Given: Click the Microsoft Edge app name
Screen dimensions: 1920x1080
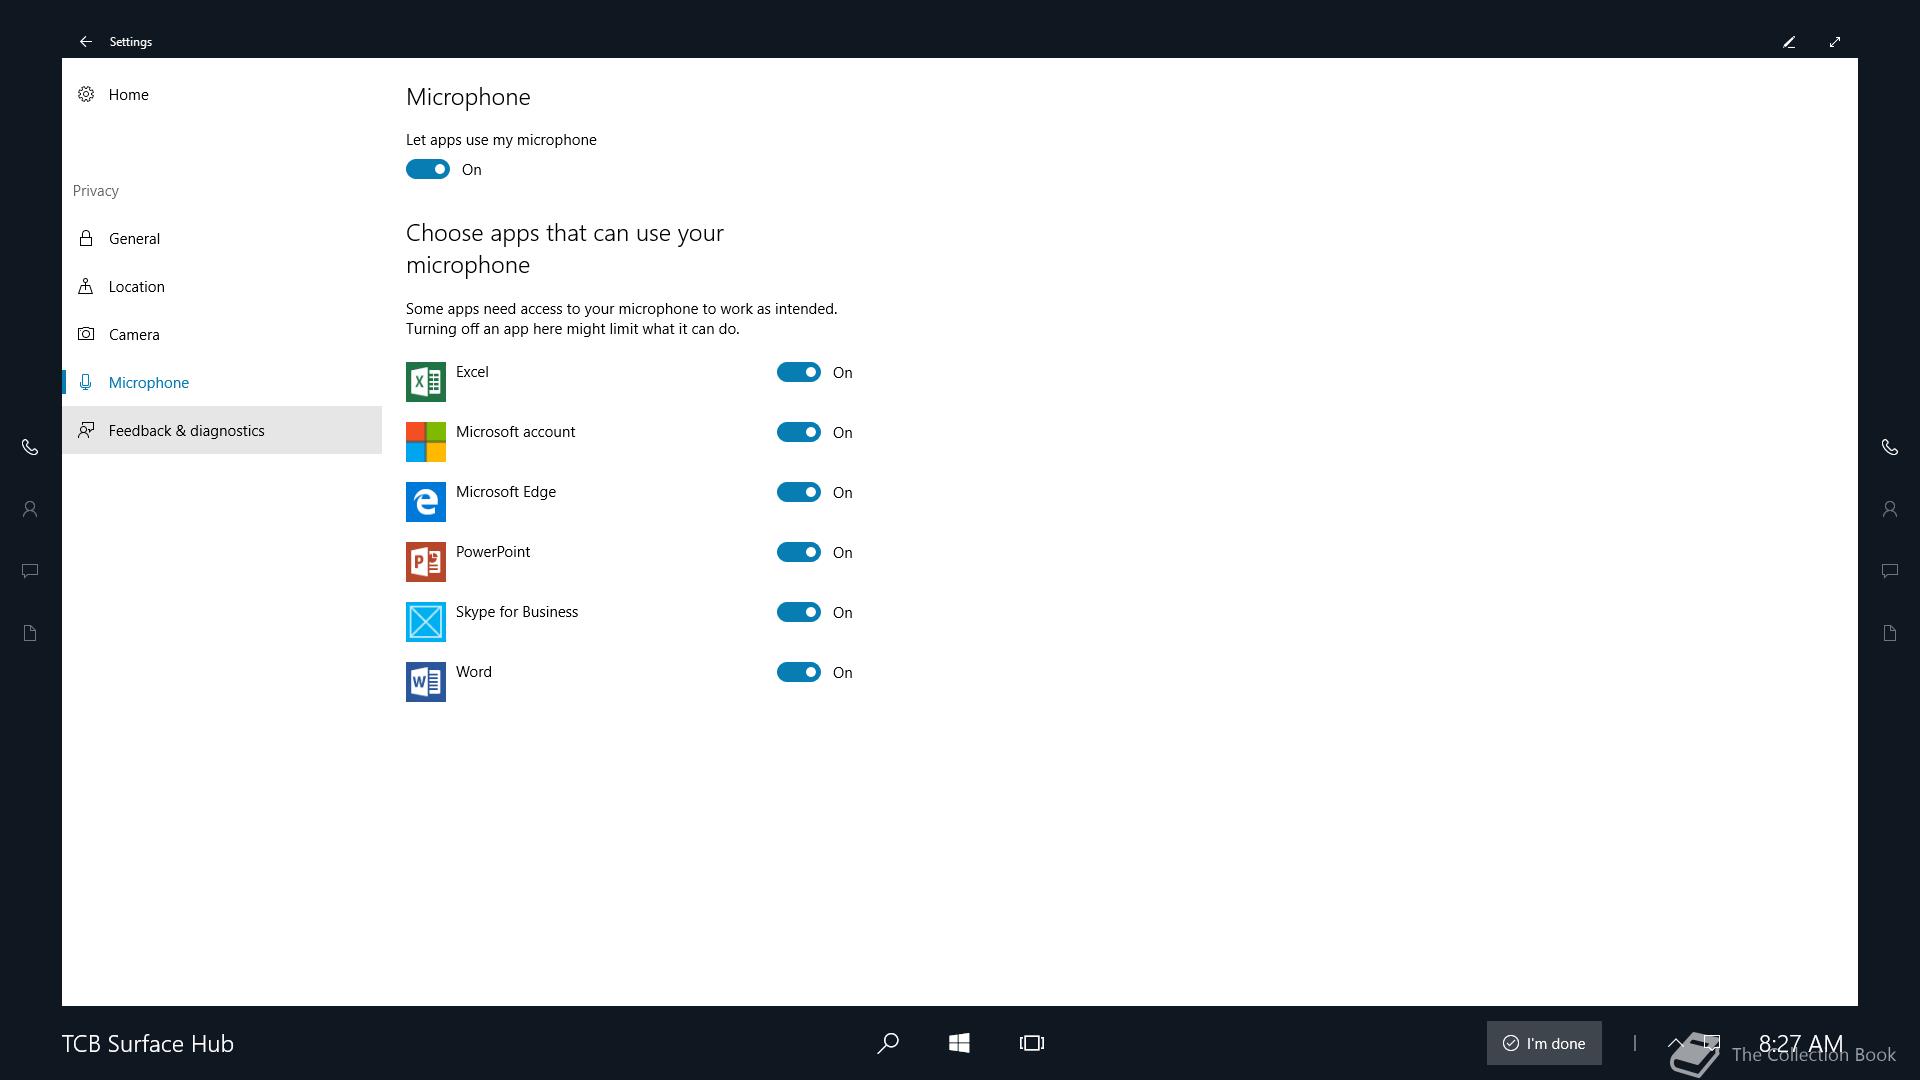Looking at the screenshot, I should pyautogui.click(x=506, y=492).
